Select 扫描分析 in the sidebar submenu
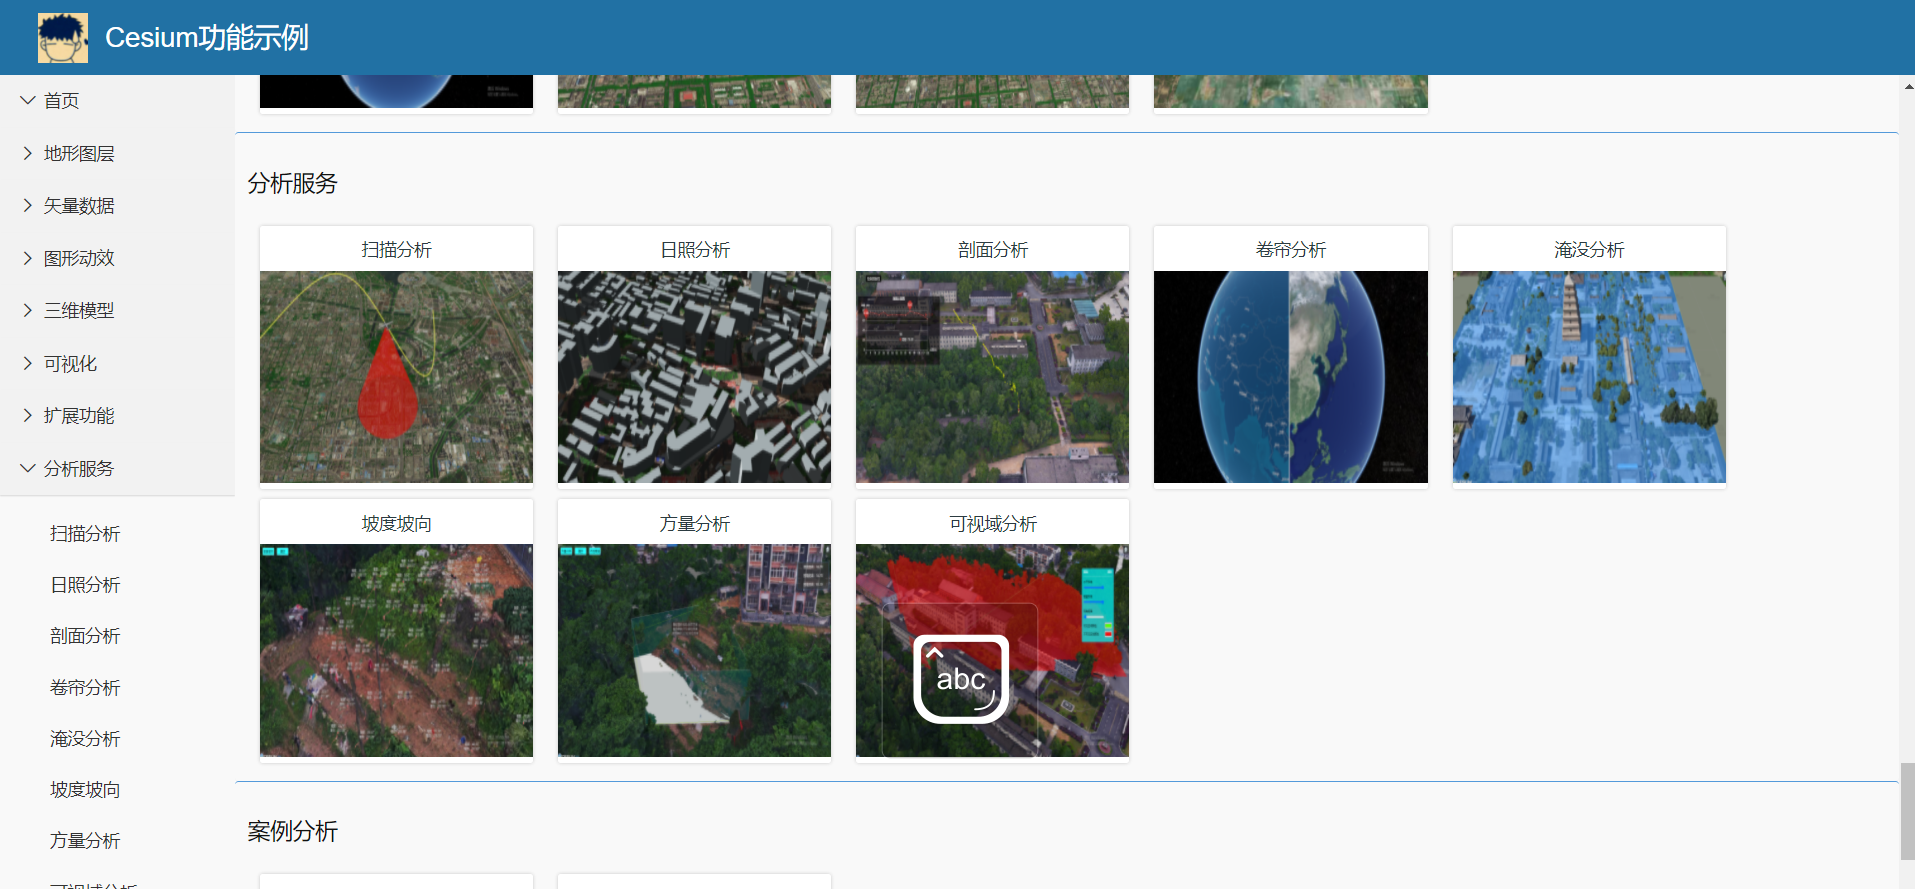1915x889 pixels. [85, 534]
